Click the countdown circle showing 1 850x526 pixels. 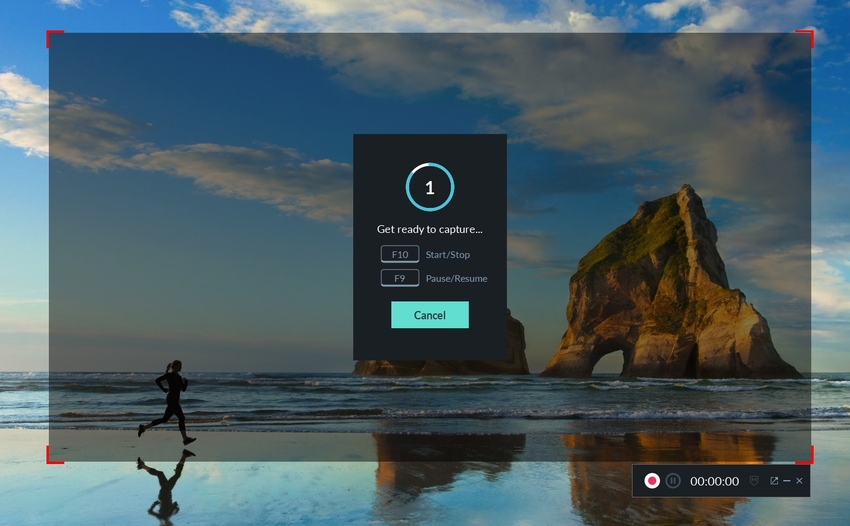(430, 187)
